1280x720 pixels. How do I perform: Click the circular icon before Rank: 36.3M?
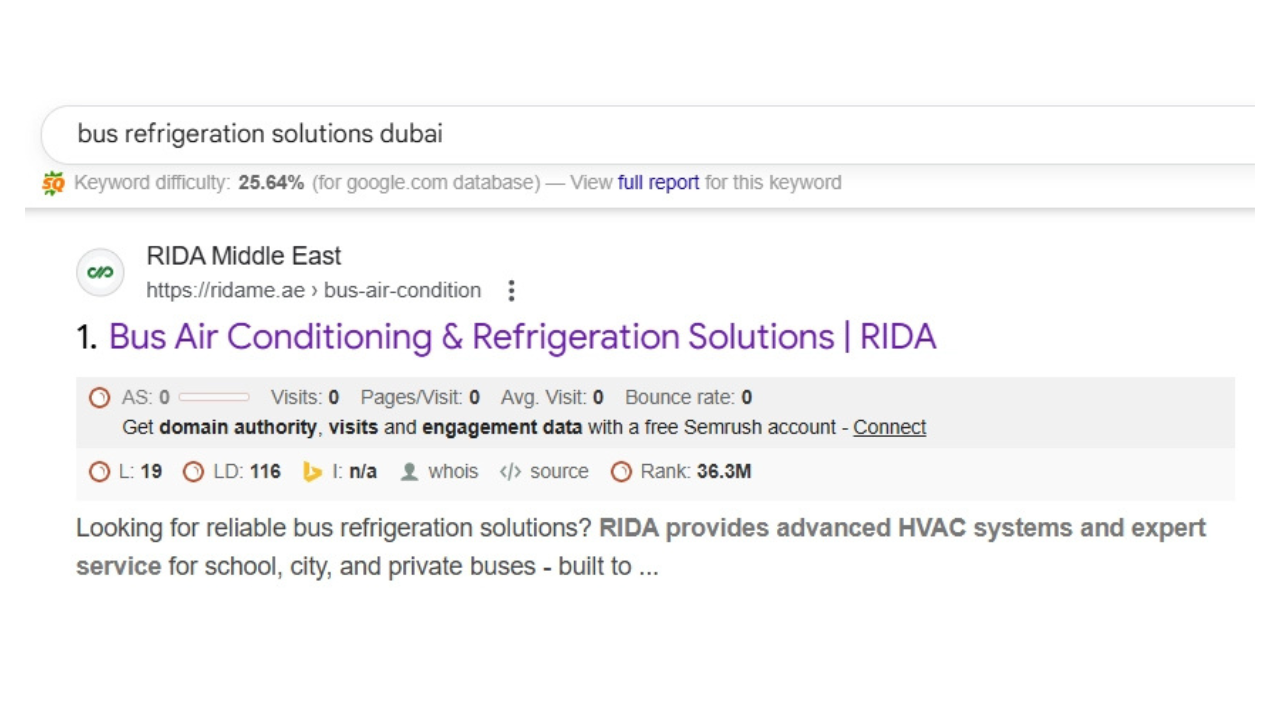621,472
